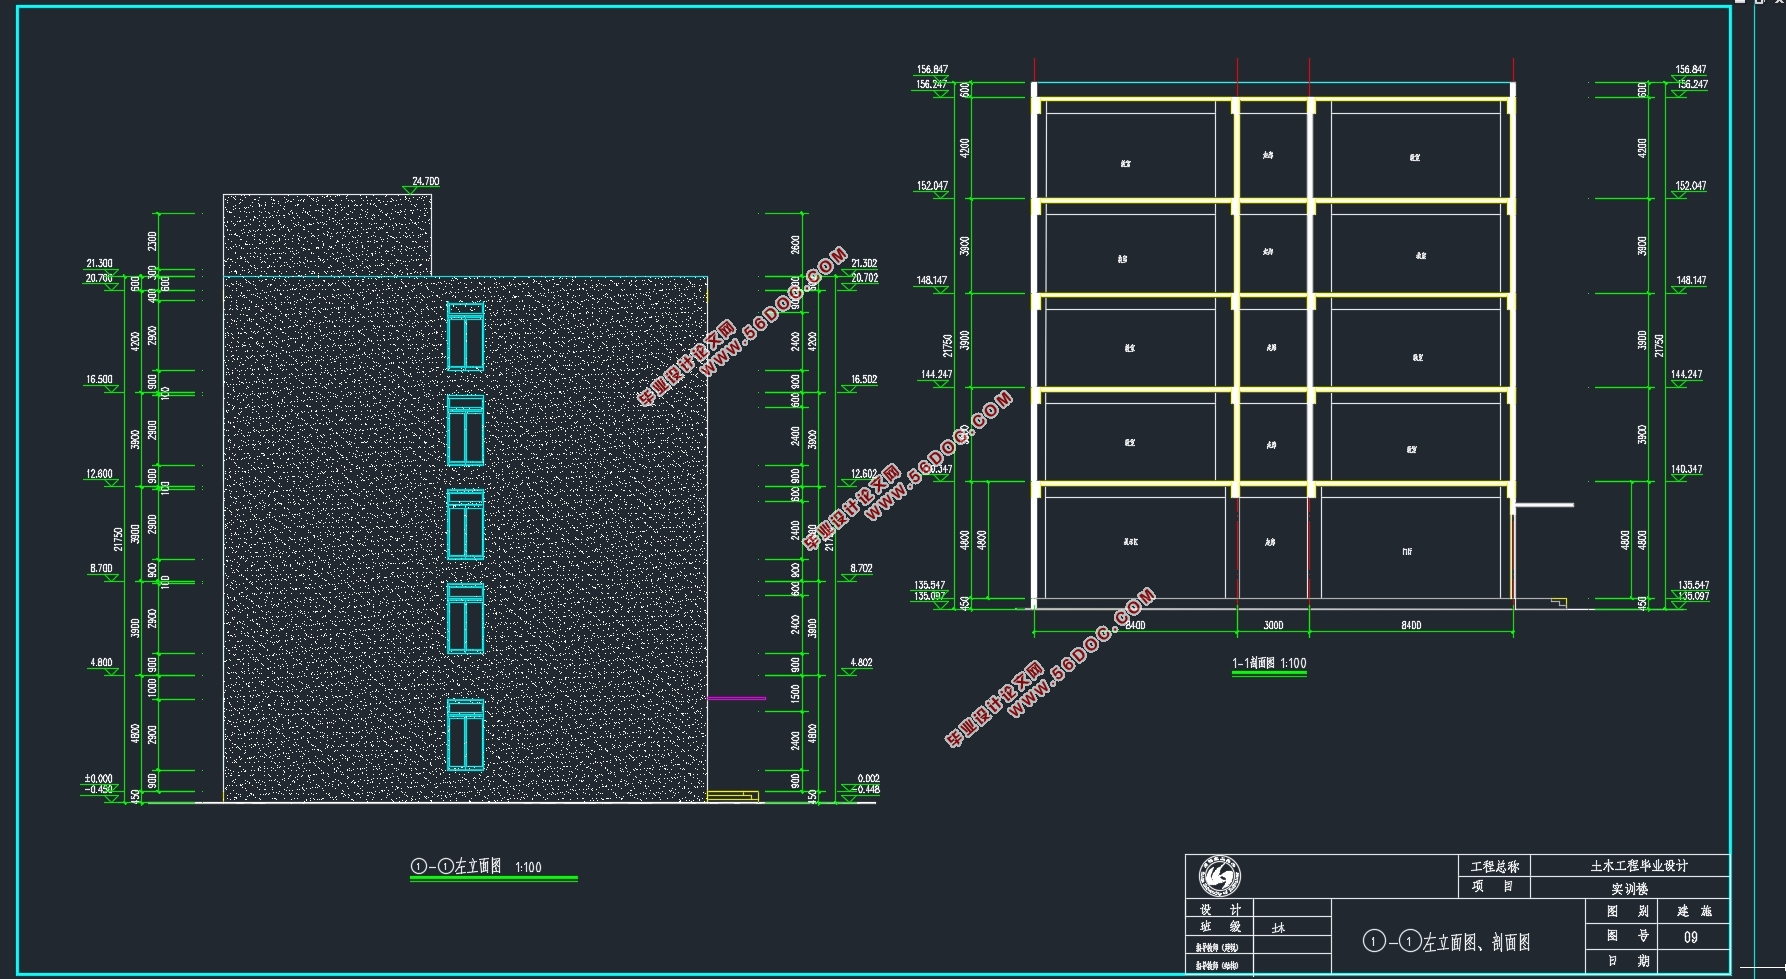The height and width of the screenshot is (979, 1786).
Task: Click the magenta canopy line on elevation
Action: 737,698
